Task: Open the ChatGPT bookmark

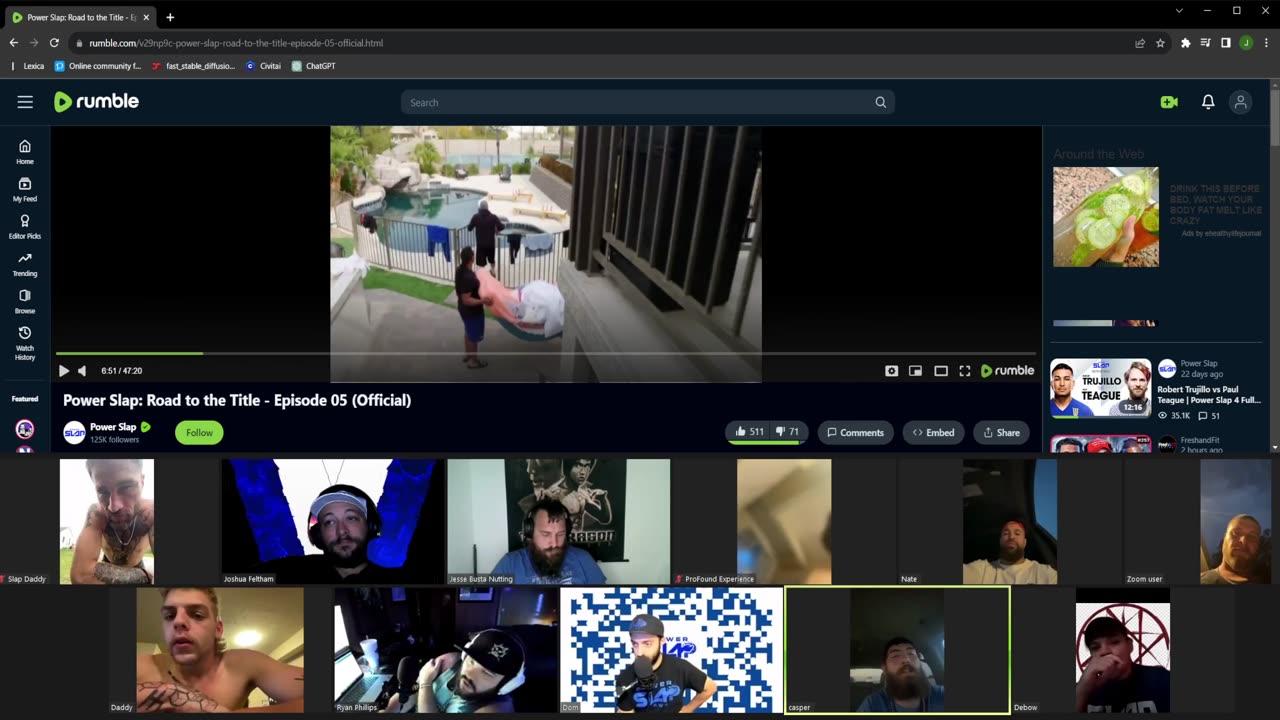Action: click(x=314, y=66)
